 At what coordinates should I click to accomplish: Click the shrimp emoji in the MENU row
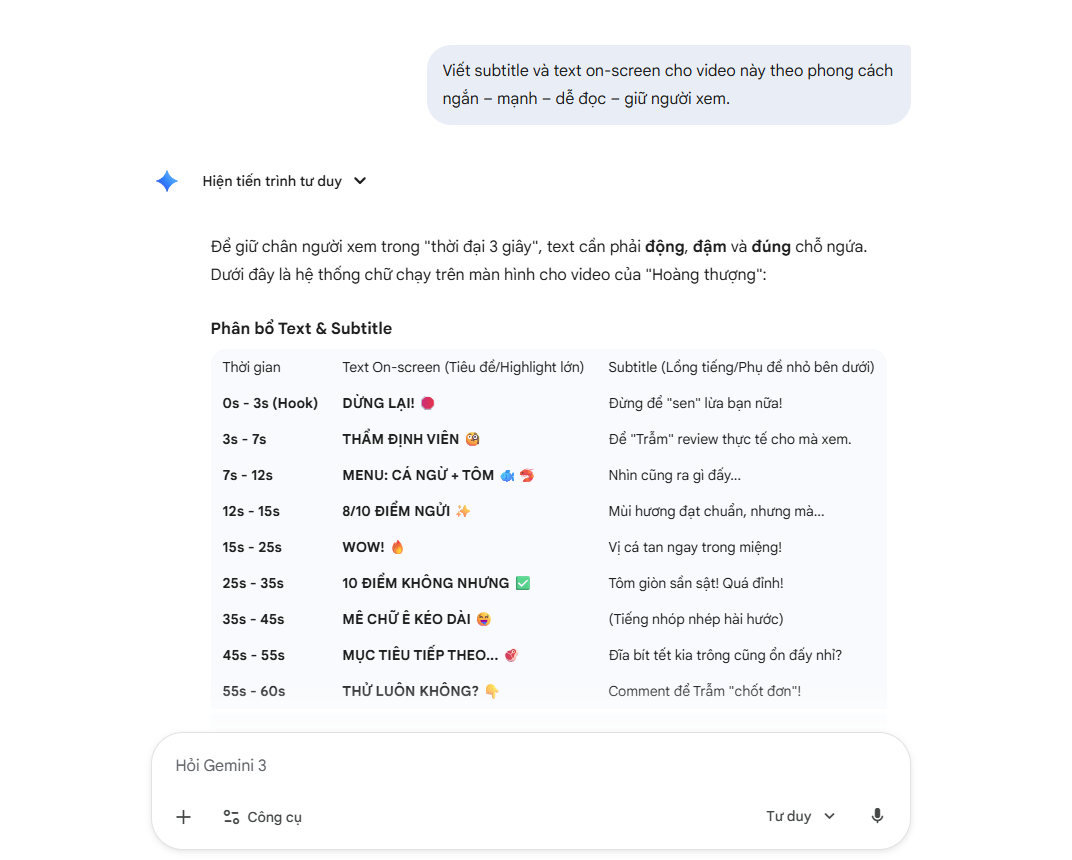(x=527, y=475)
